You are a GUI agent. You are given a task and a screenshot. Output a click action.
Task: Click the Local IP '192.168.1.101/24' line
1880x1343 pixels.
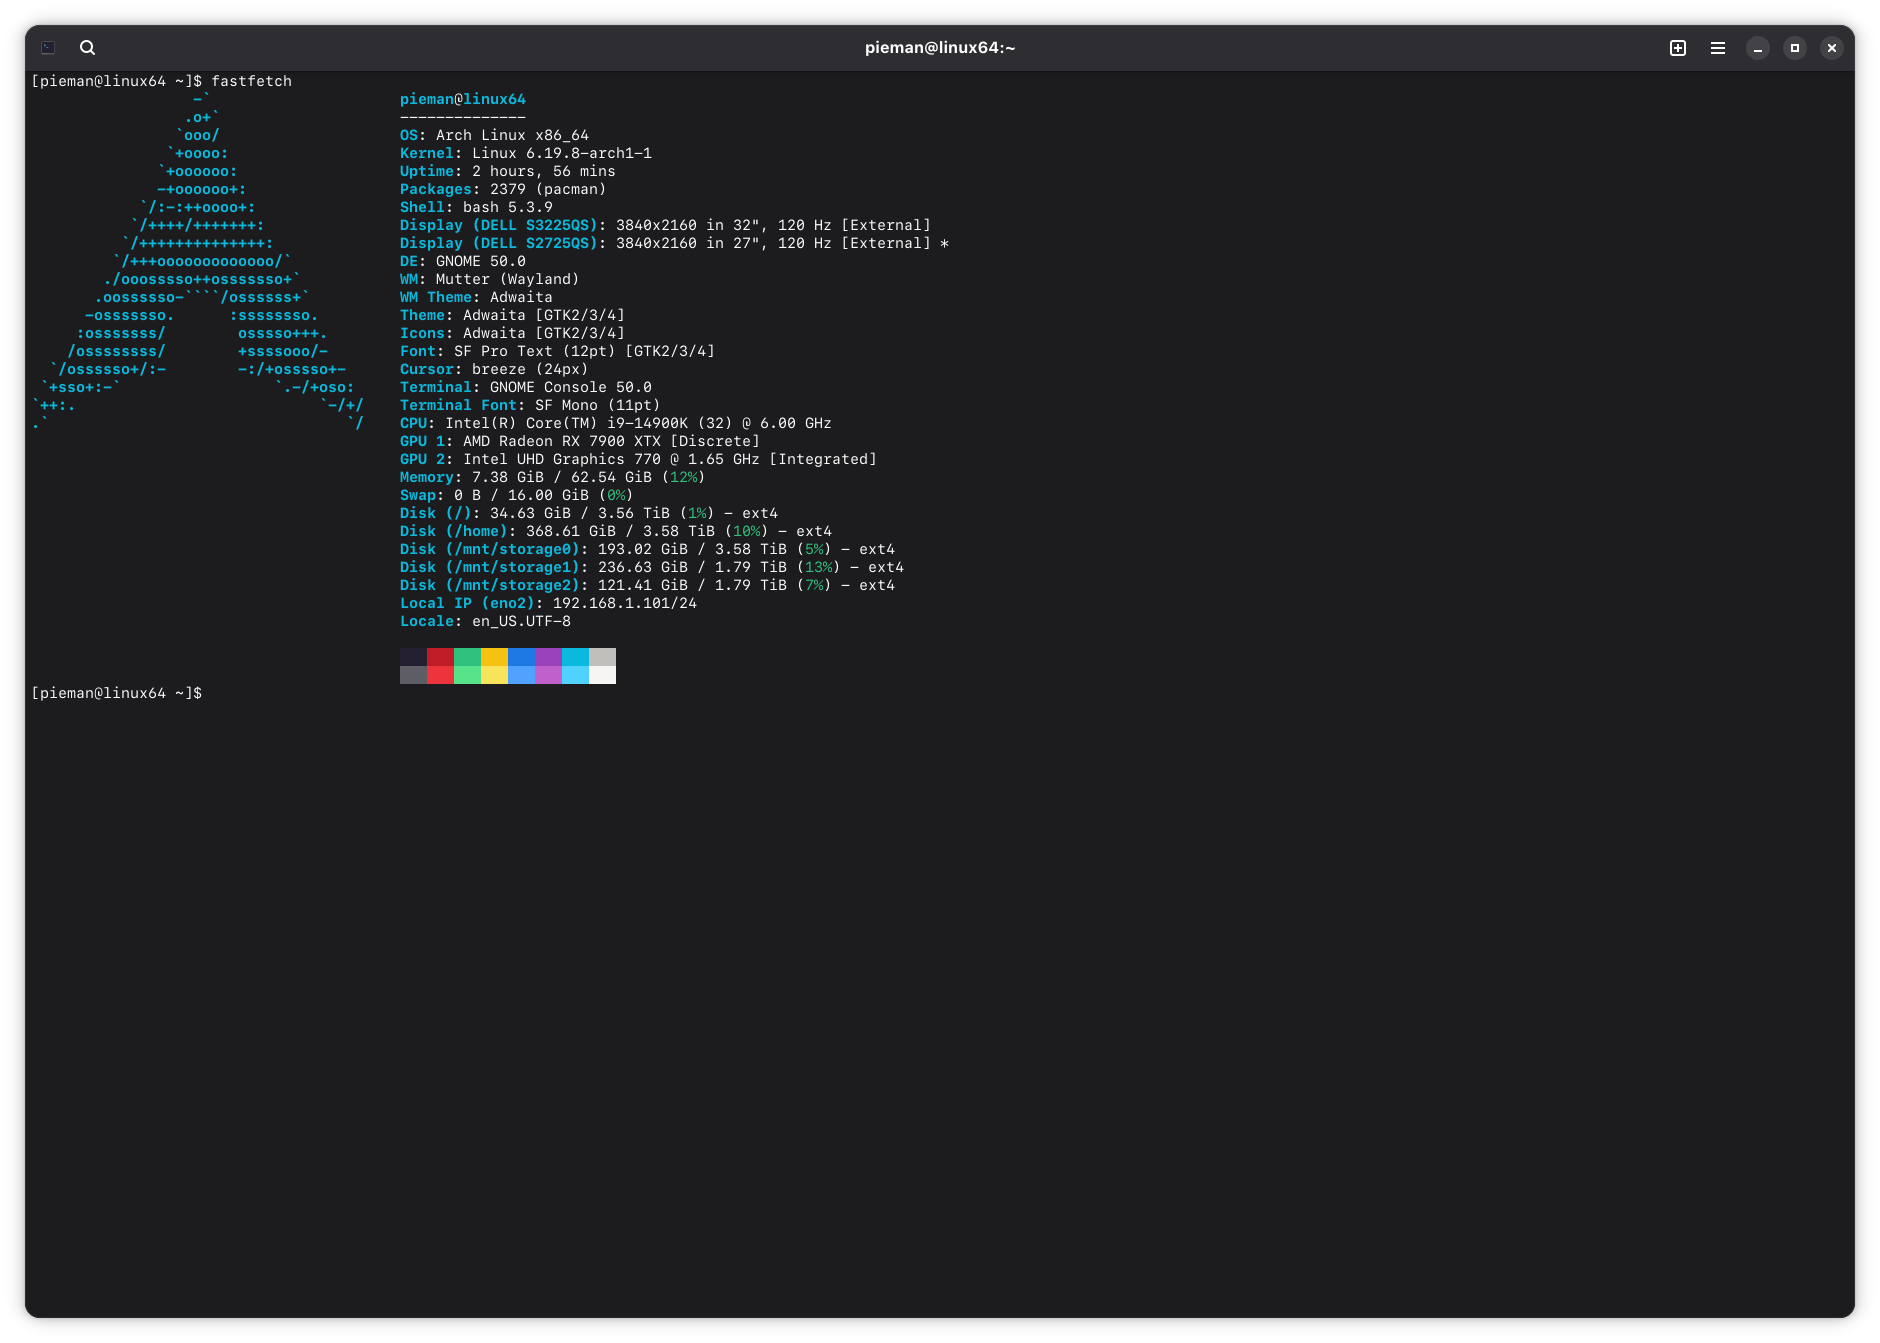[549, 603]
